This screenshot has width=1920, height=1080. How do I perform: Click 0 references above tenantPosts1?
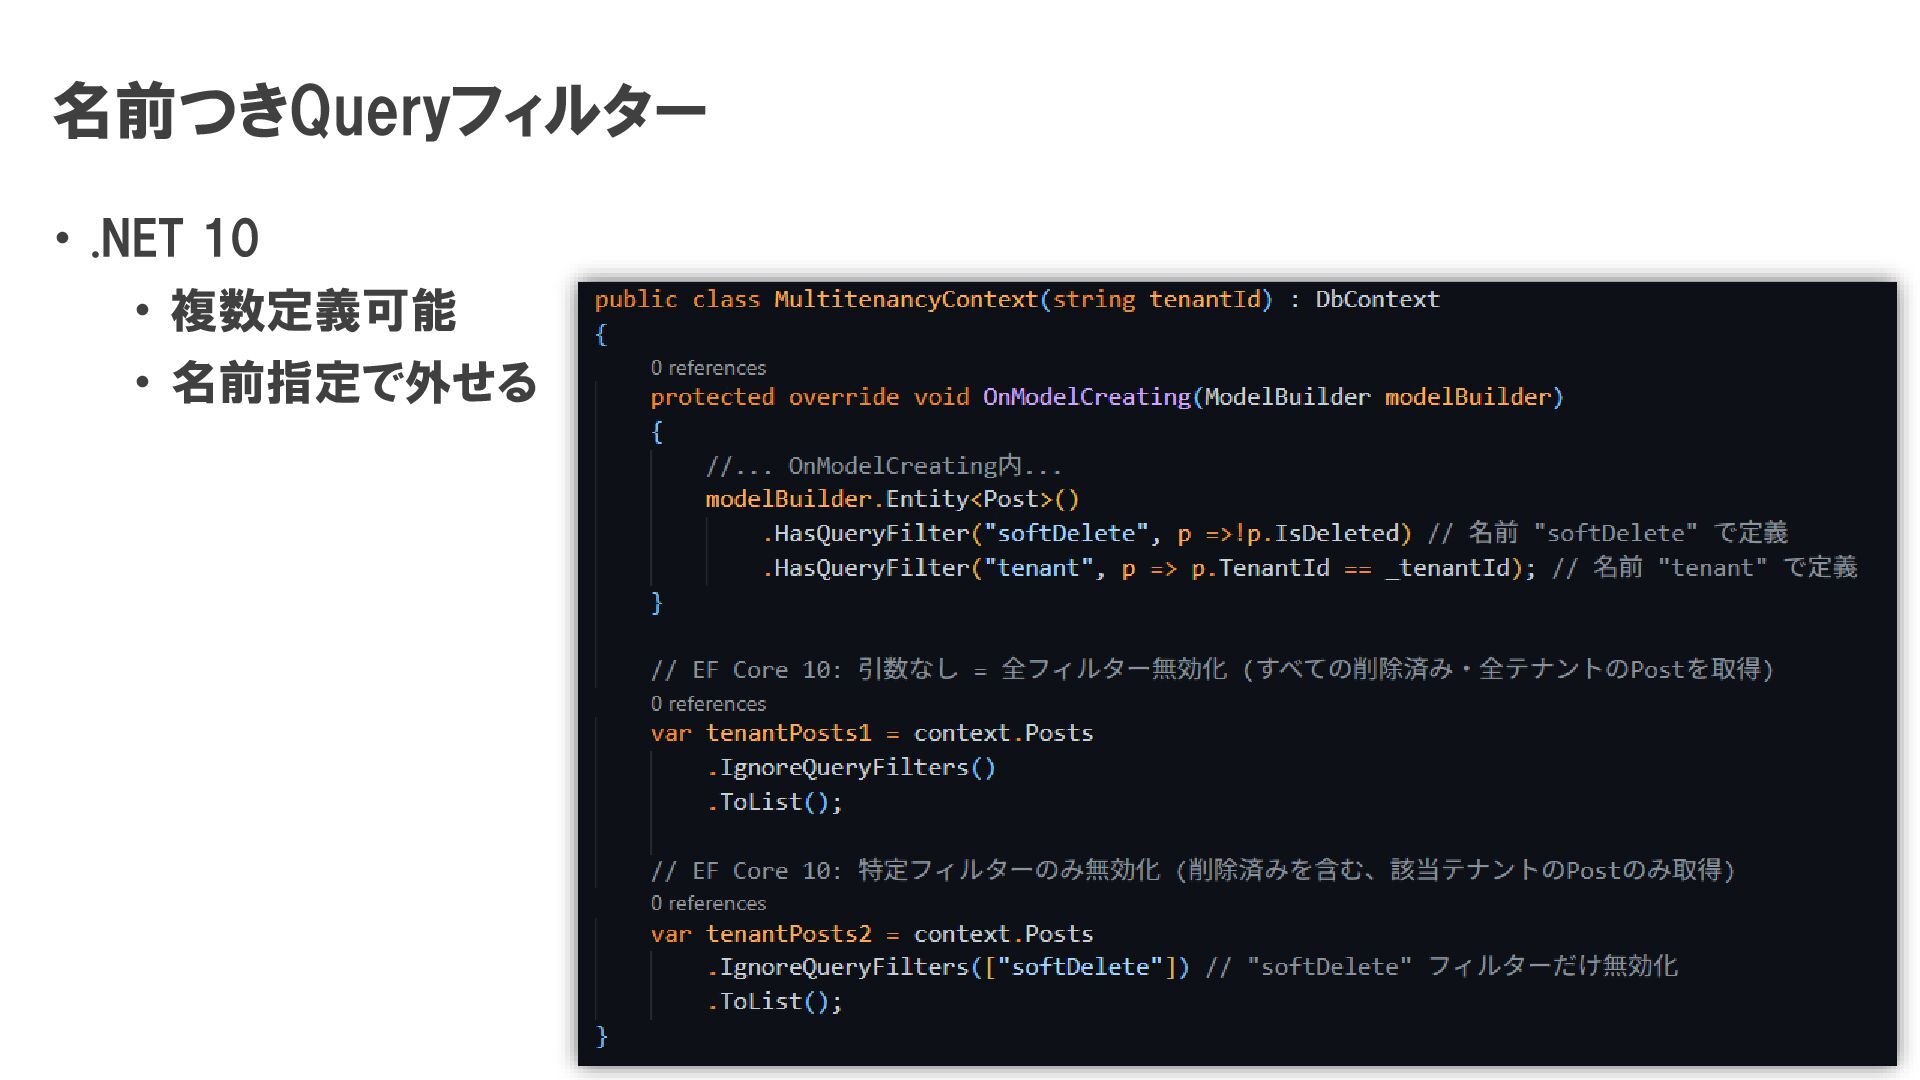[x=708, y=704]
